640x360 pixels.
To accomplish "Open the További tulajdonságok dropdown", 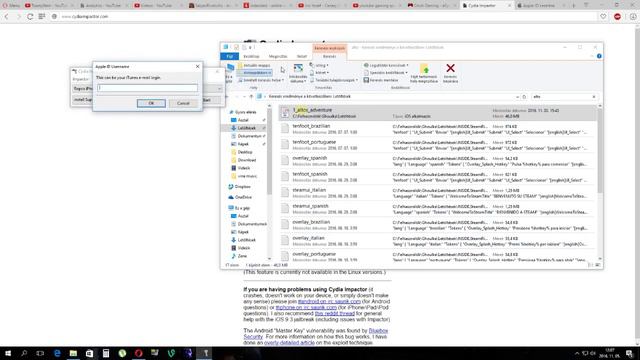I will [x=334, y=80].
